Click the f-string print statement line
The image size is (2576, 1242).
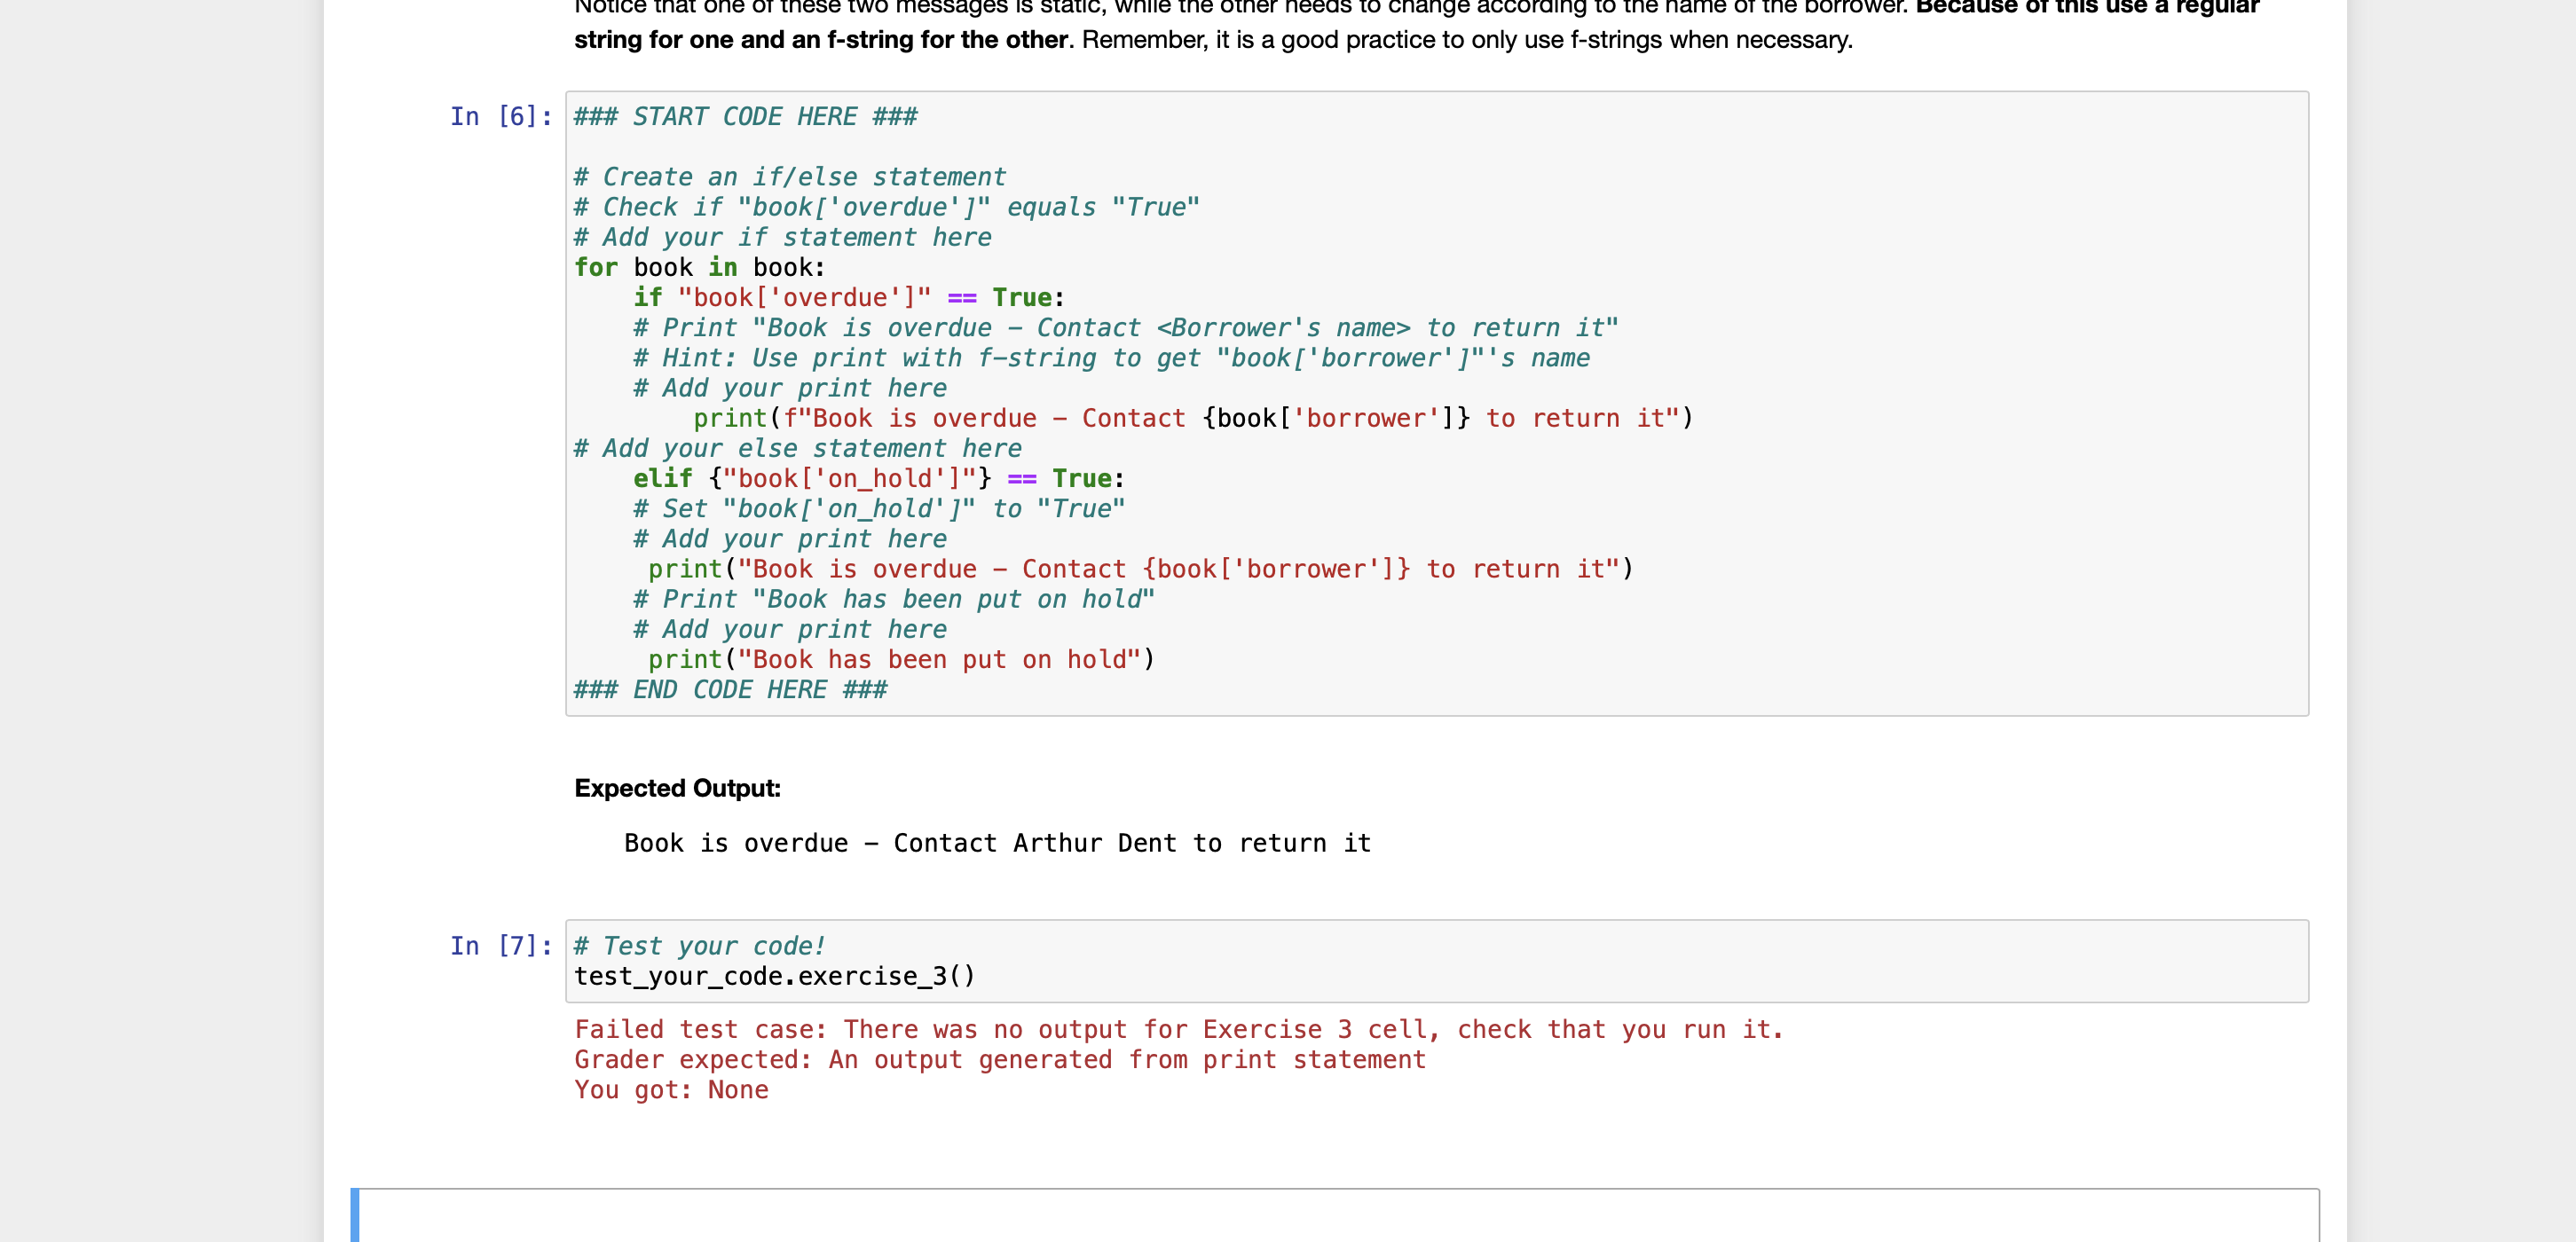pos(1192,419)
